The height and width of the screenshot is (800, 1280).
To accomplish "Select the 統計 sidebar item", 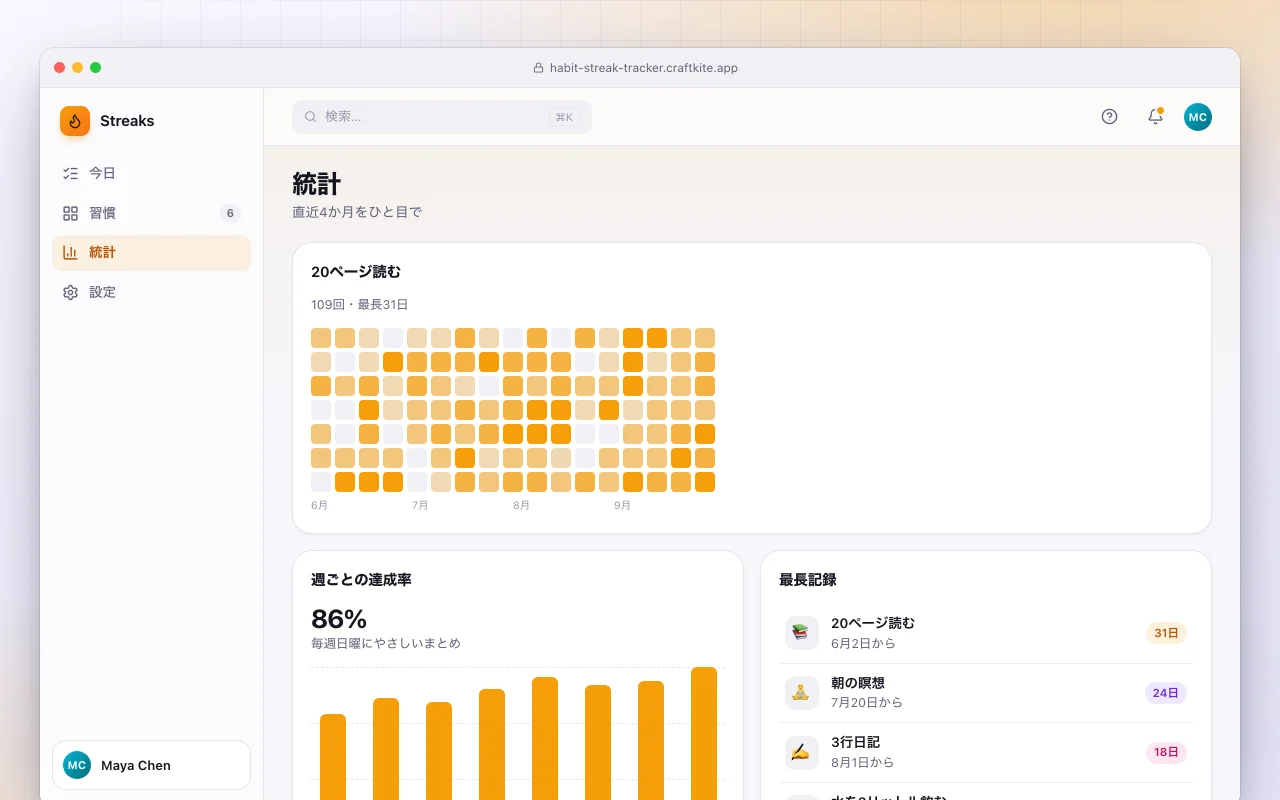I will (152, 253).
